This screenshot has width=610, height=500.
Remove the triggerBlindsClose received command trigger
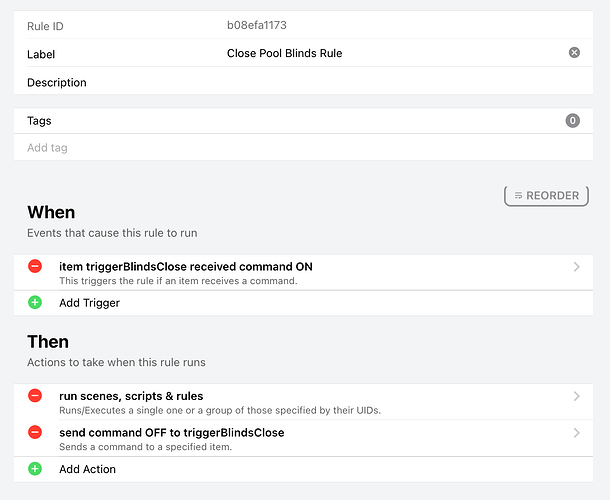pyautogui.click(x=35, y=267)
